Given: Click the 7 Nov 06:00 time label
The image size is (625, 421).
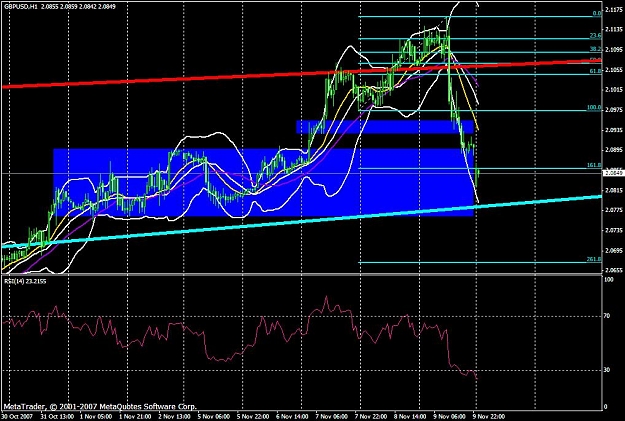Looking at the screenshot, I should click(331, 417).
